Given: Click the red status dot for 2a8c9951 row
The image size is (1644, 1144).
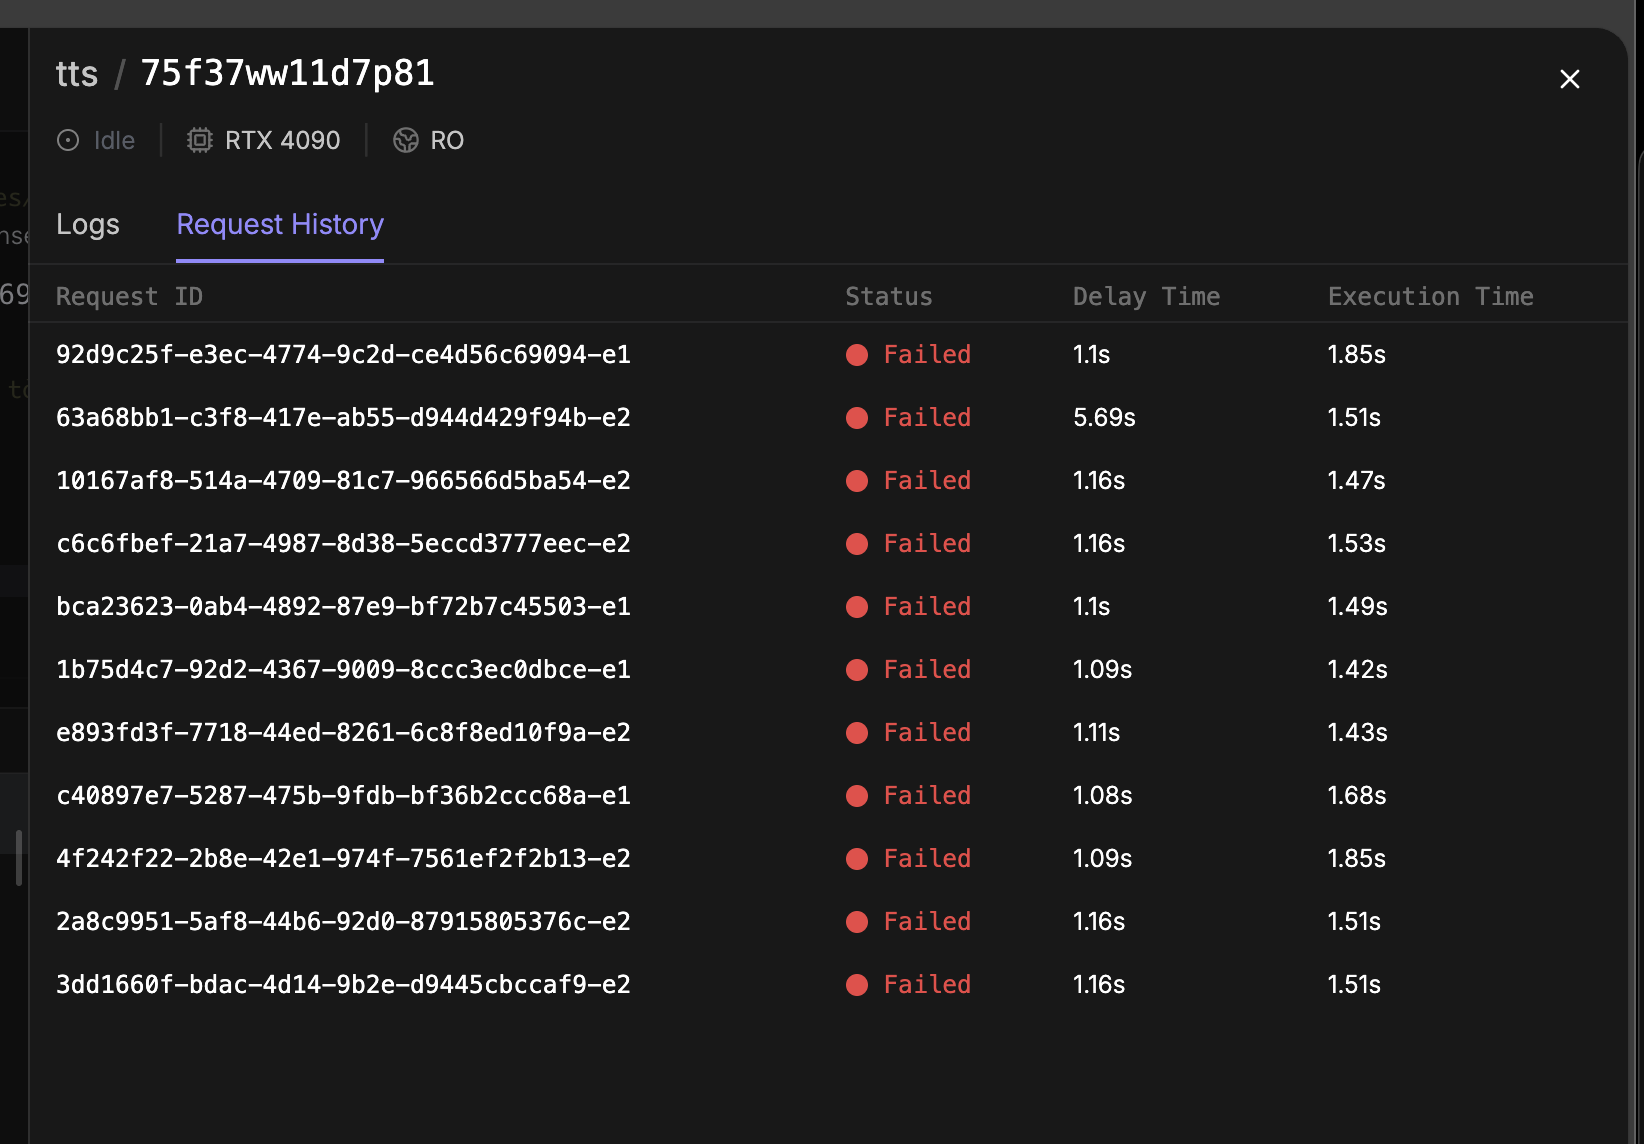Looking at the screenshot, I should pos(857,922).
